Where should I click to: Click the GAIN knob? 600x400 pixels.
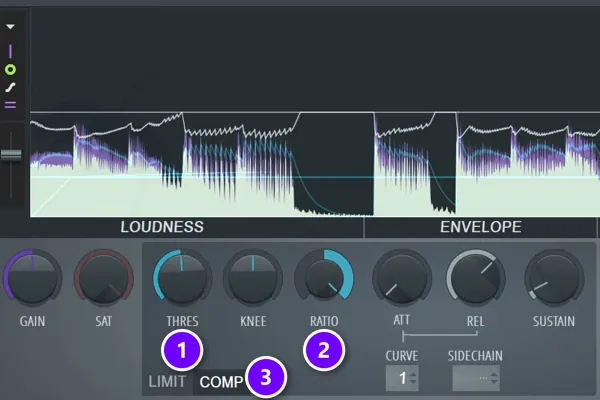[x=33, y=278]
